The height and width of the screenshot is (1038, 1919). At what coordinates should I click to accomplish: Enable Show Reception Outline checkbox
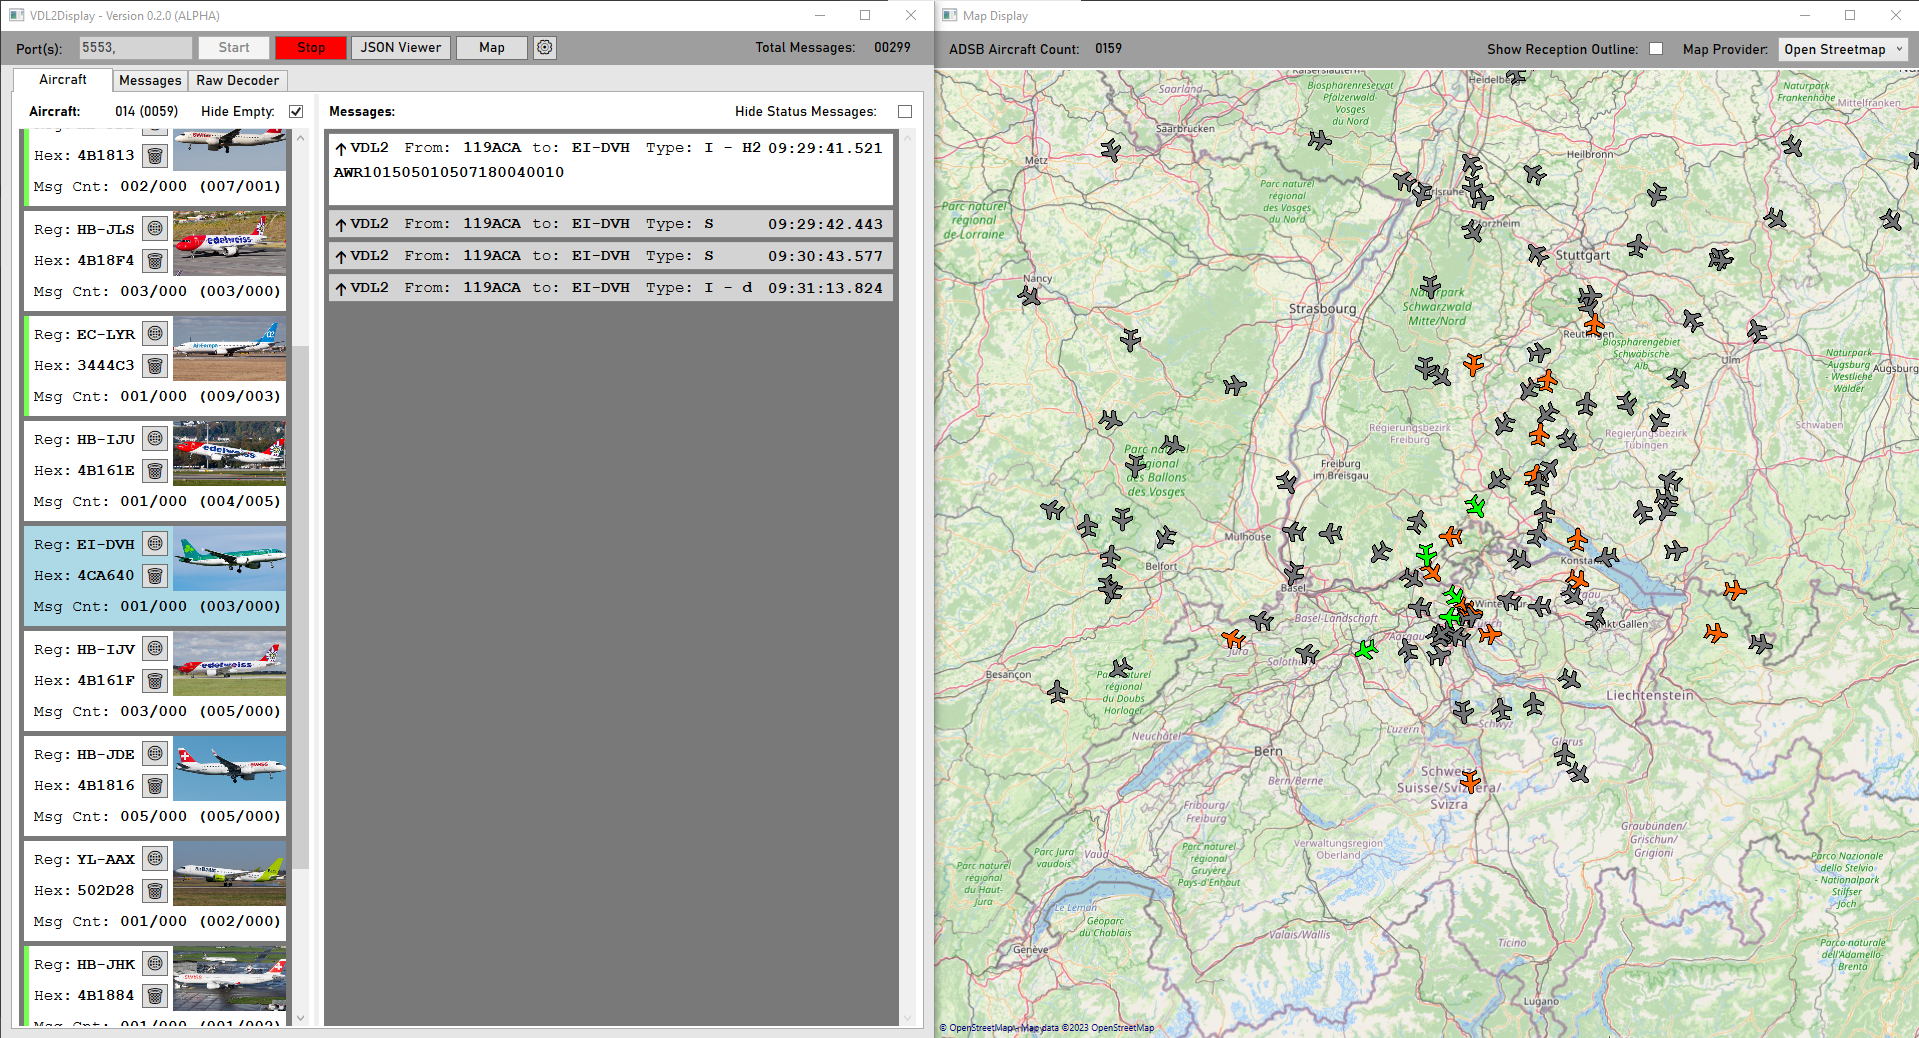1656,49
